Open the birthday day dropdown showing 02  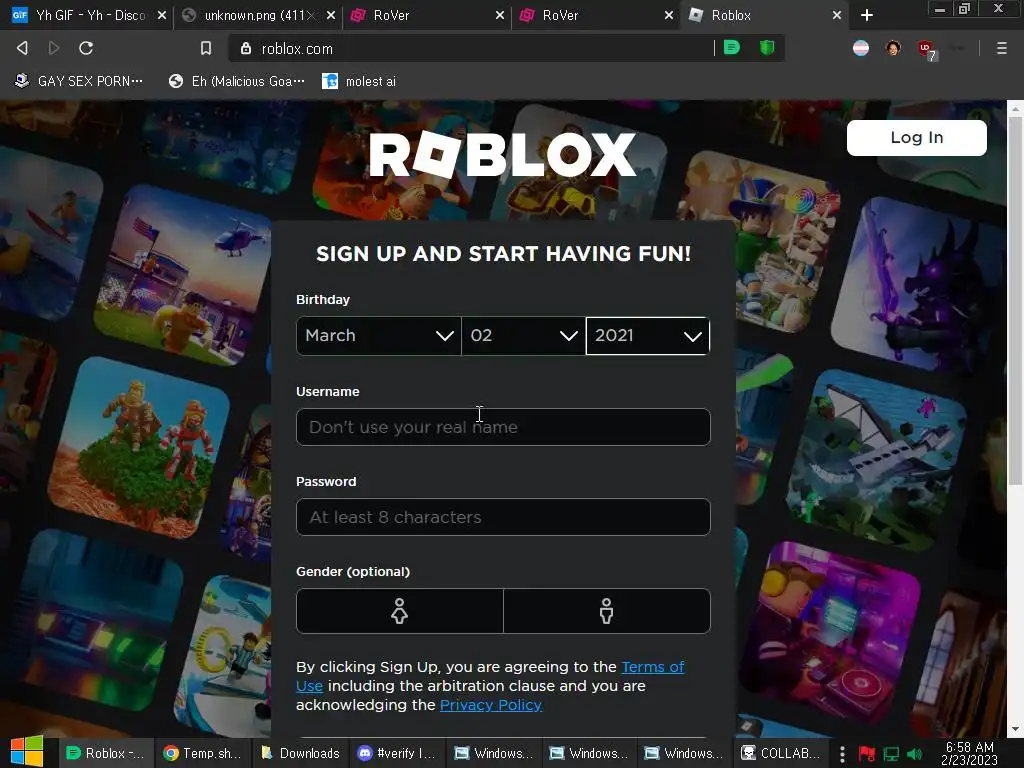[523, 336]
